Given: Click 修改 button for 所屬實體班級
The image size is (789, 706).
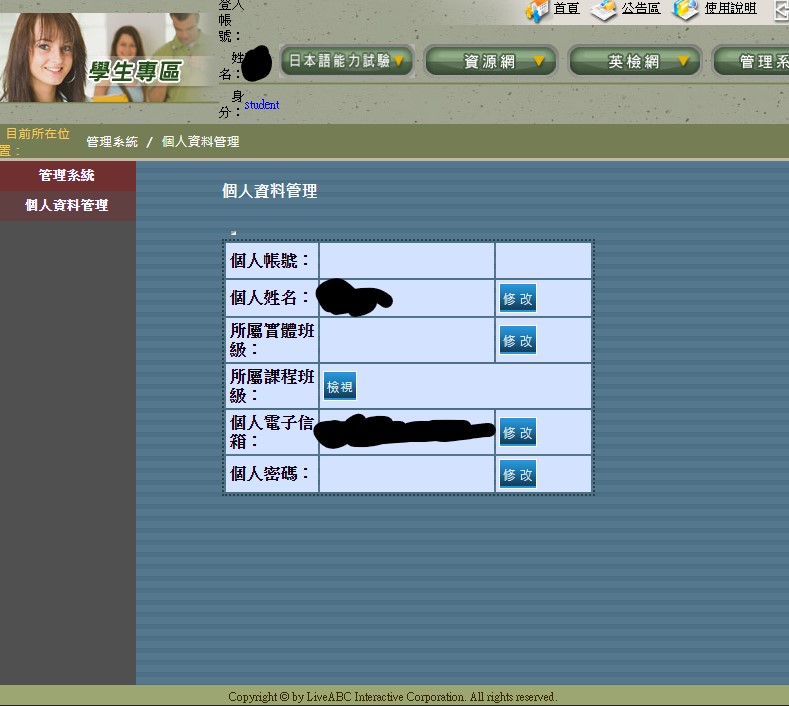Looking at the screenshot, I should [x=518, y=340].
